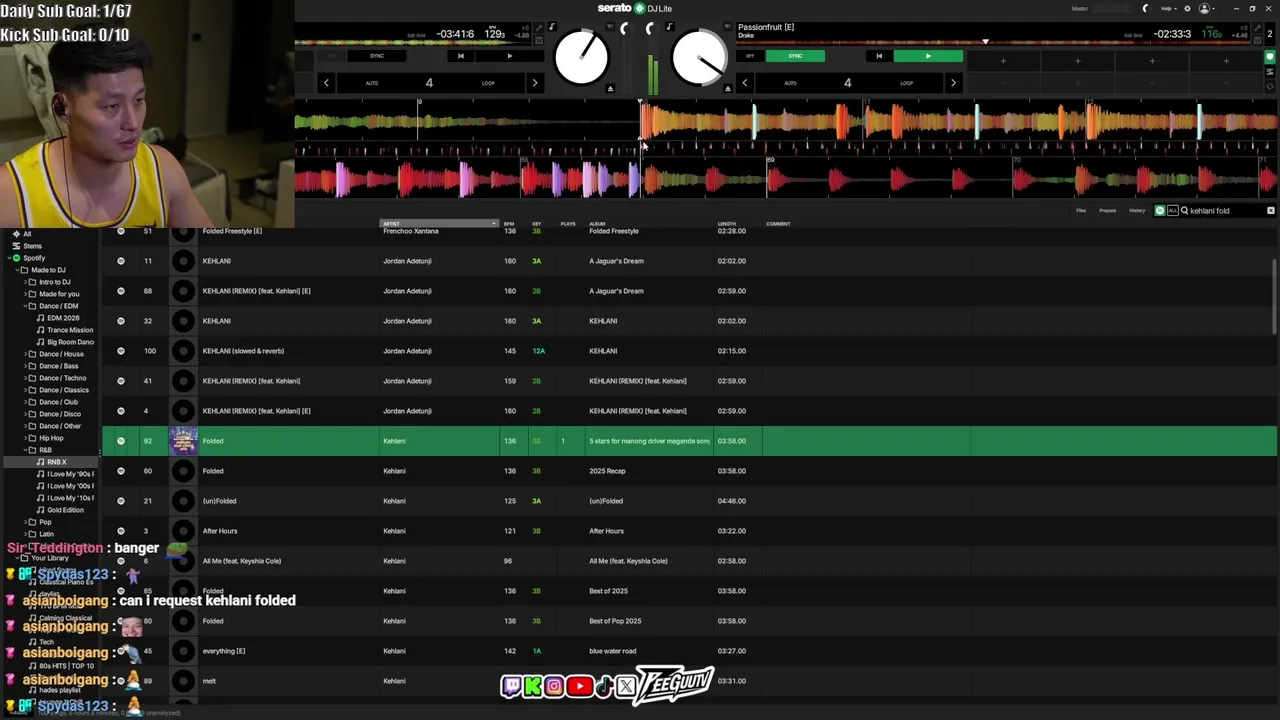This screenshot has width=1280, height=720.
Task: Select 'All Me (feat. Keyshia Cole)' track
Action: (242, 561)
